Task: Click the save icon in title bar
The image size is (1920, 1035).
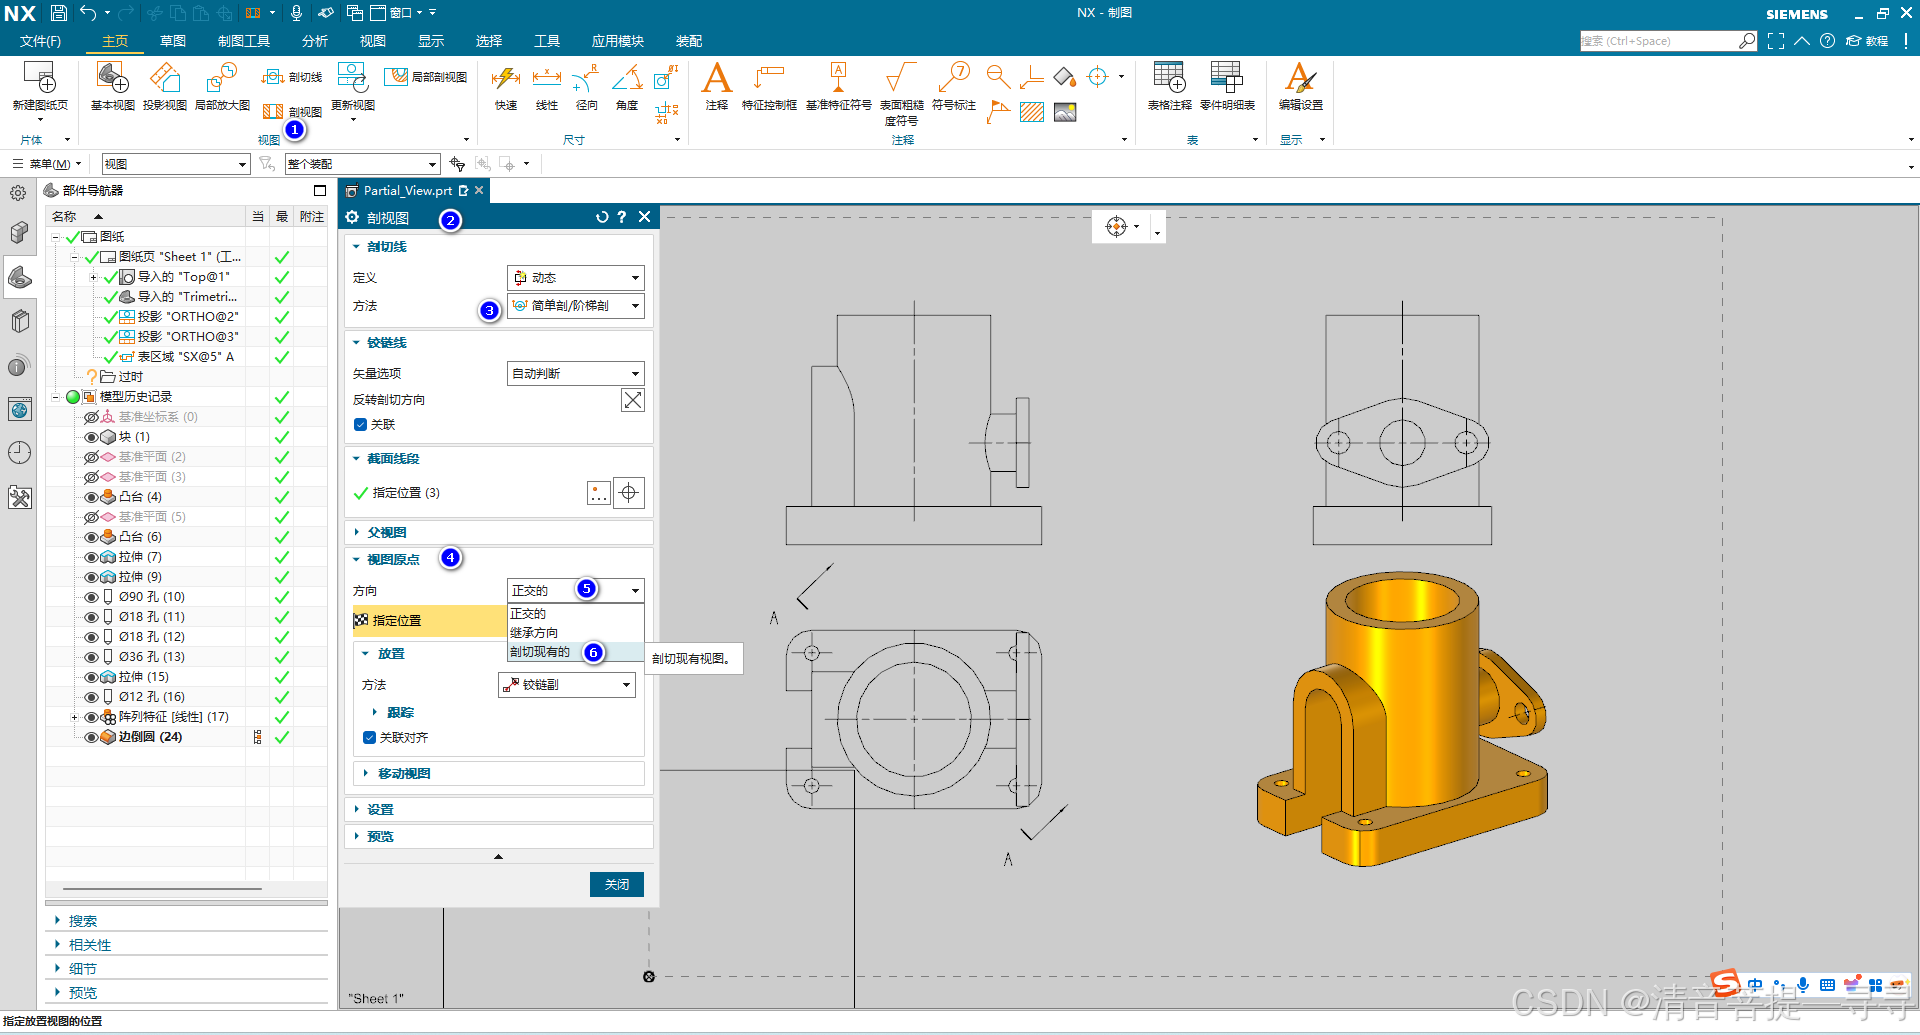Action: click(x=59, y=13)
